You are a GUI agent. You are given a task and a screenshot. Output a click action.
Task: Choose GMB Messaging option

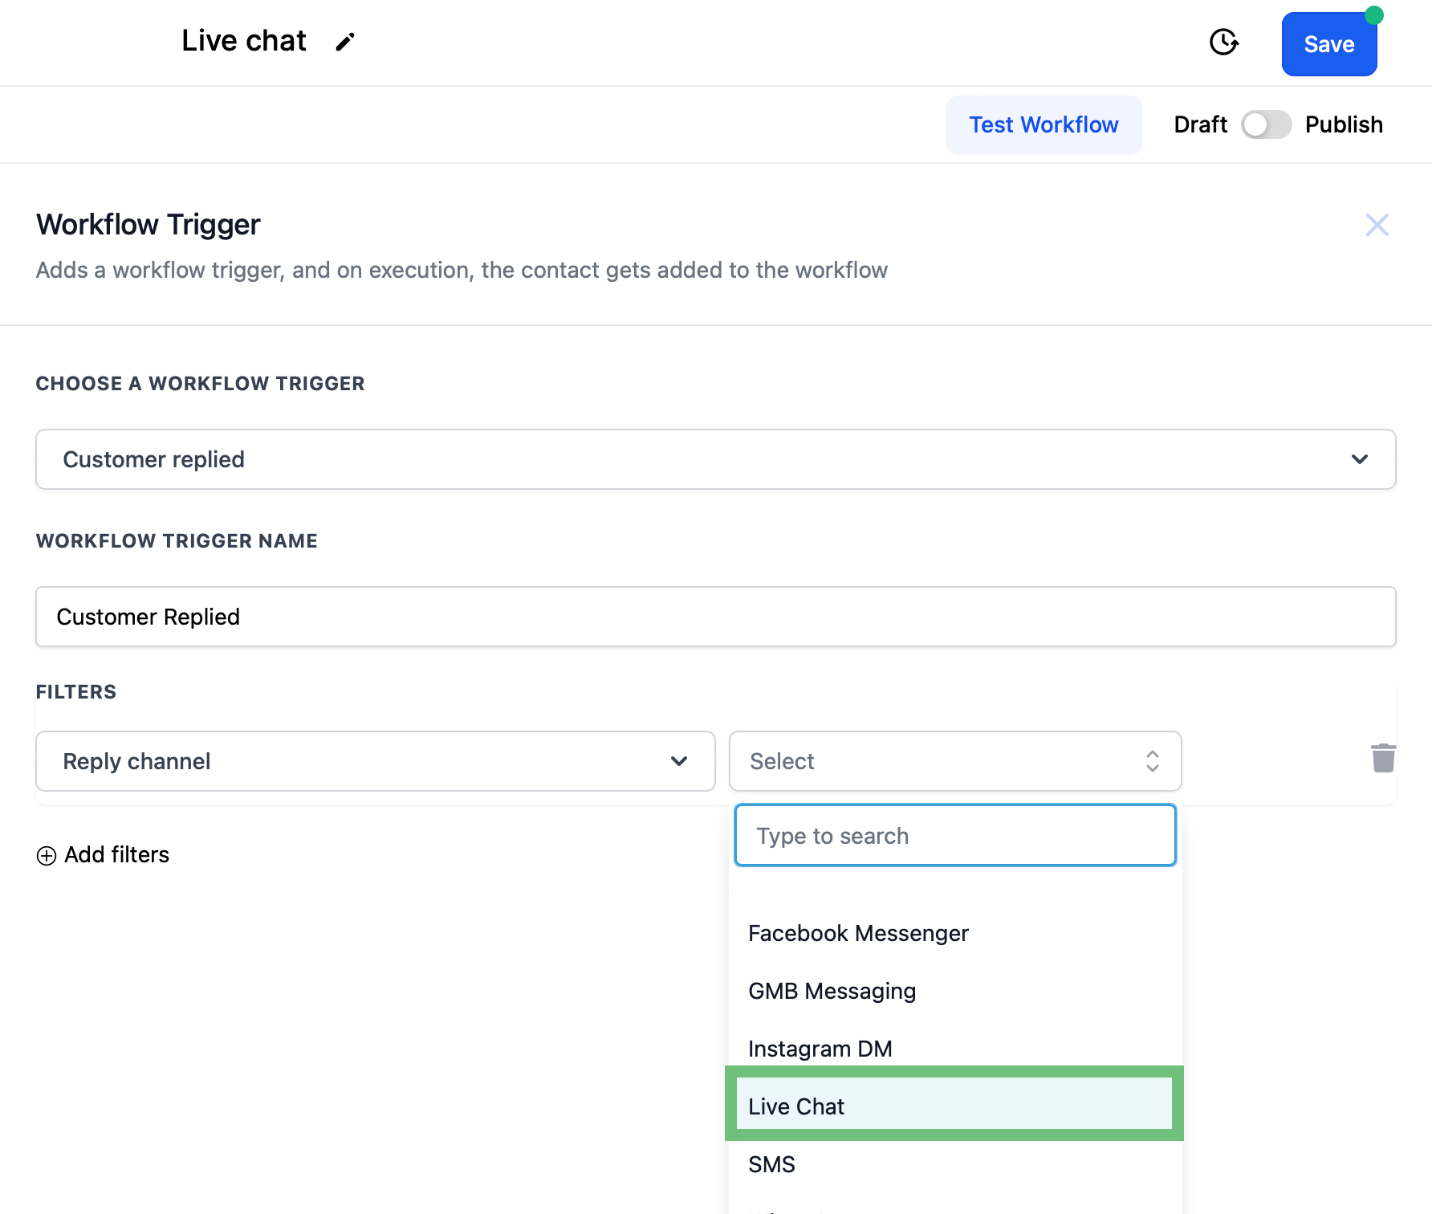955,991
